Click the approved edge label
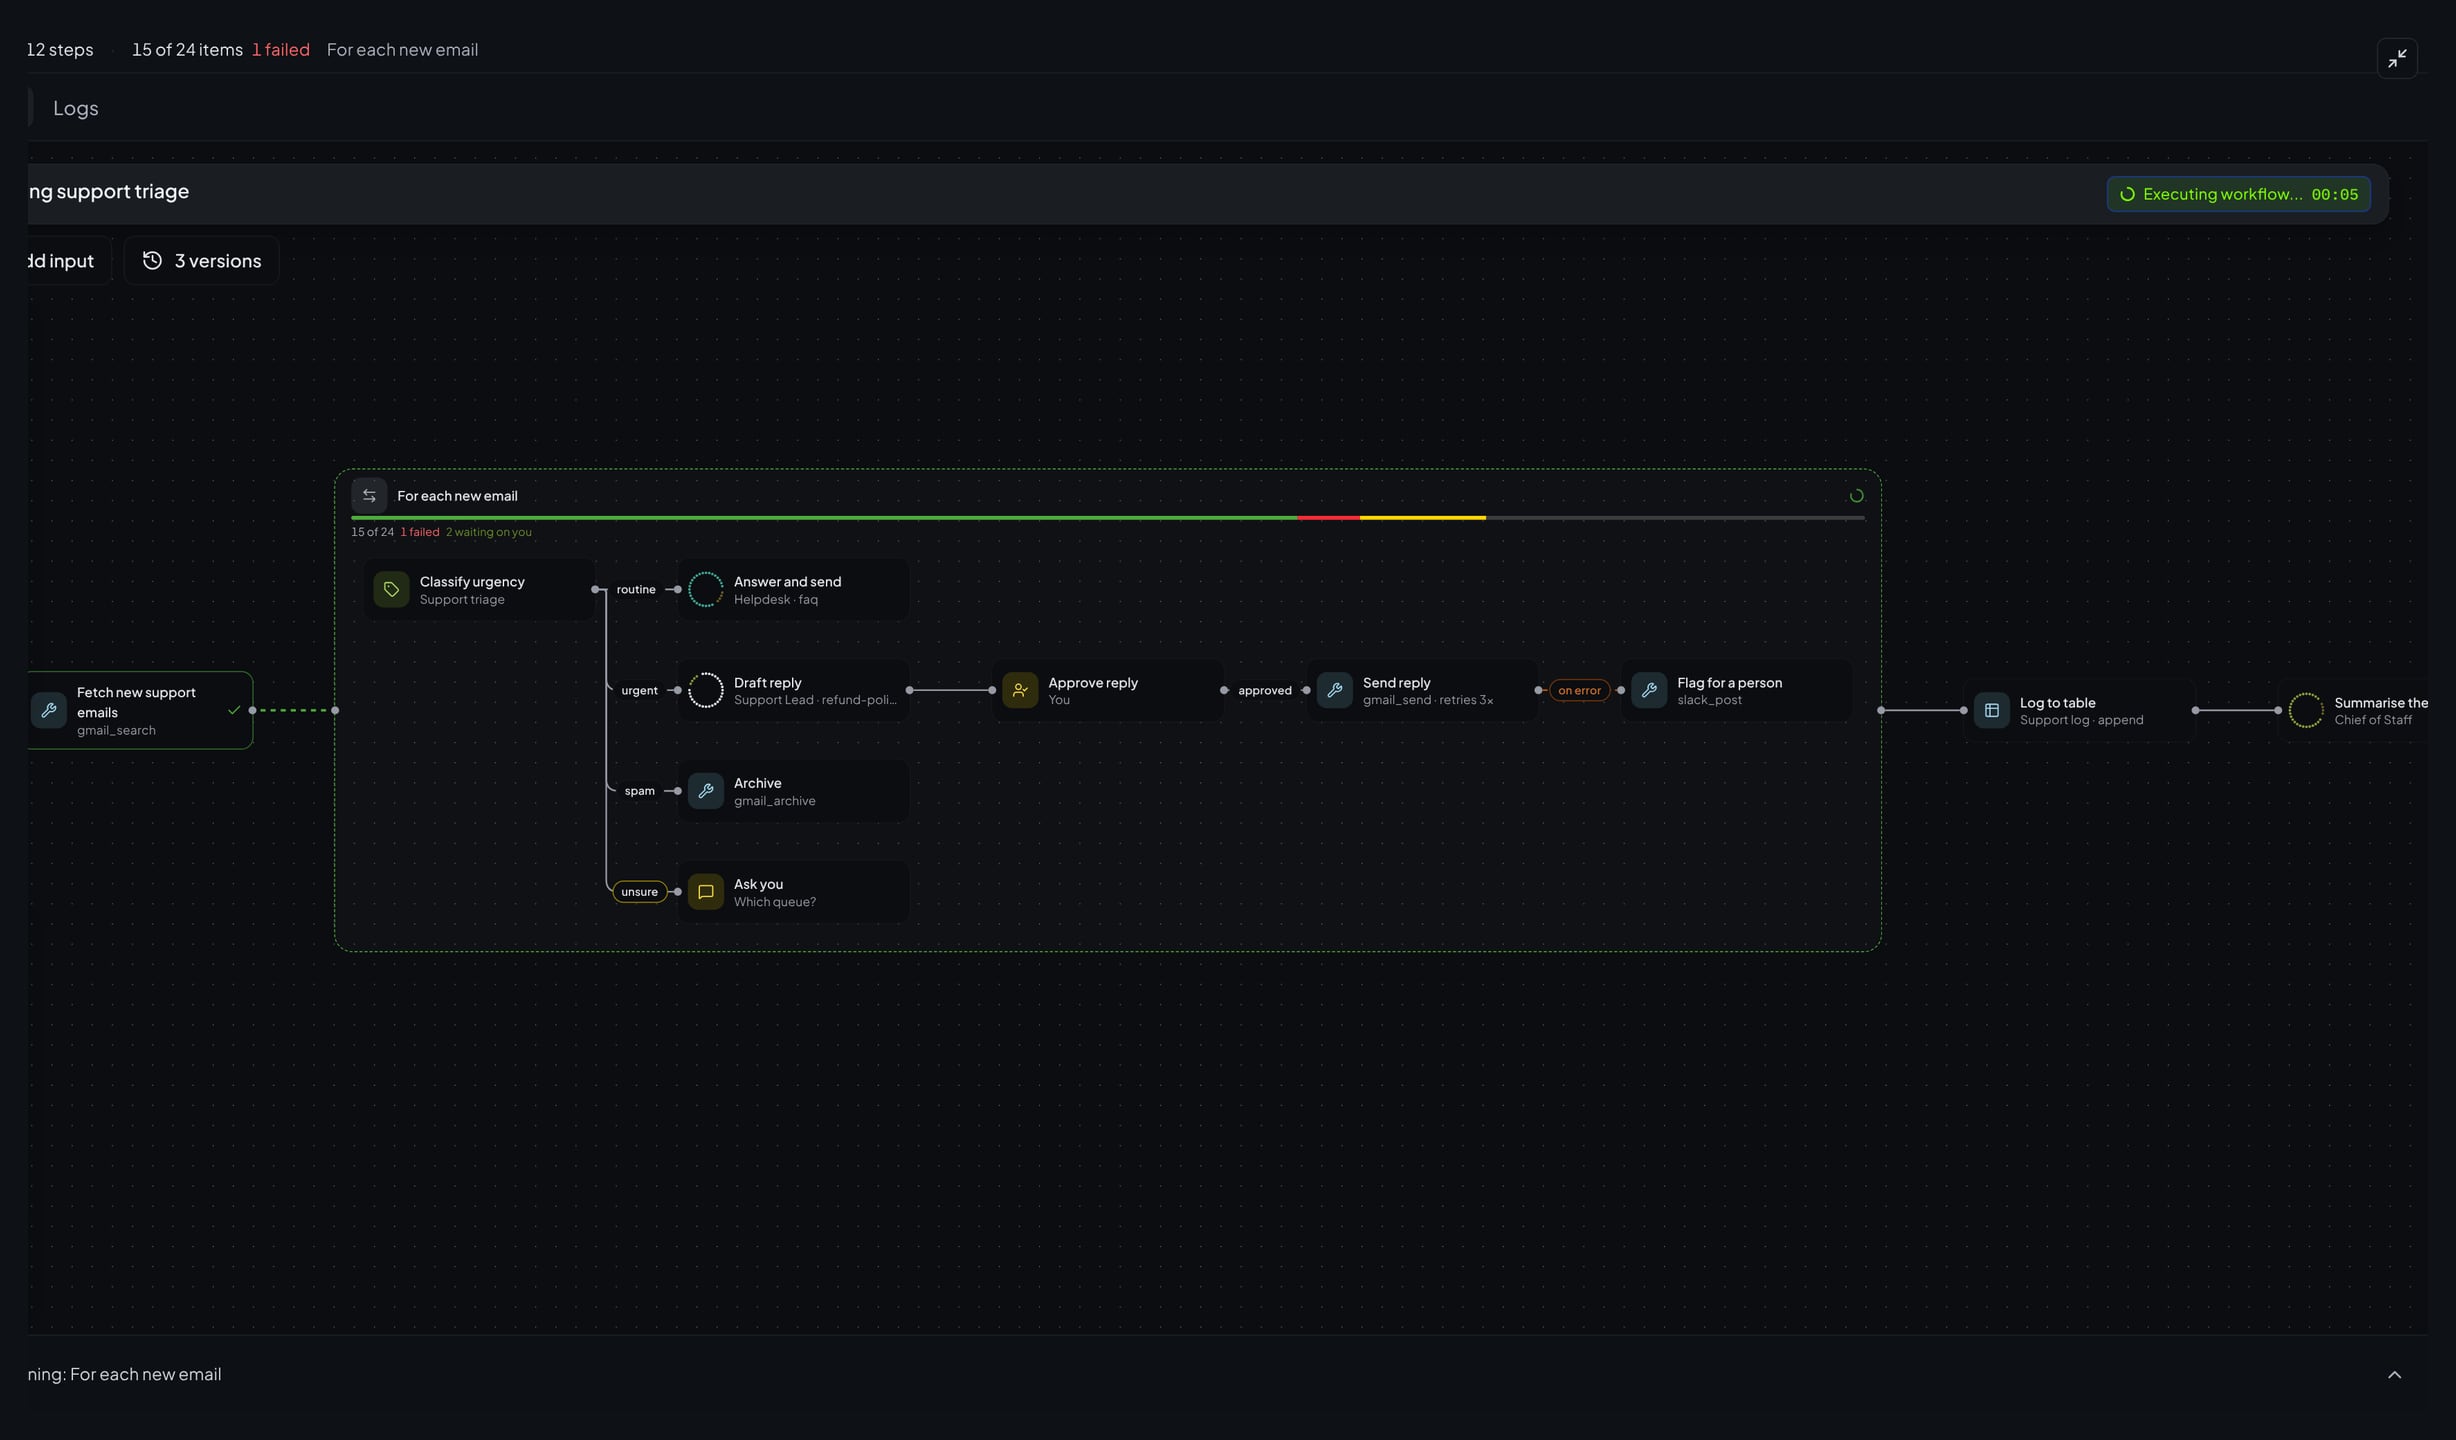Screen dimensions: 2456x1440 [1264, 690]
